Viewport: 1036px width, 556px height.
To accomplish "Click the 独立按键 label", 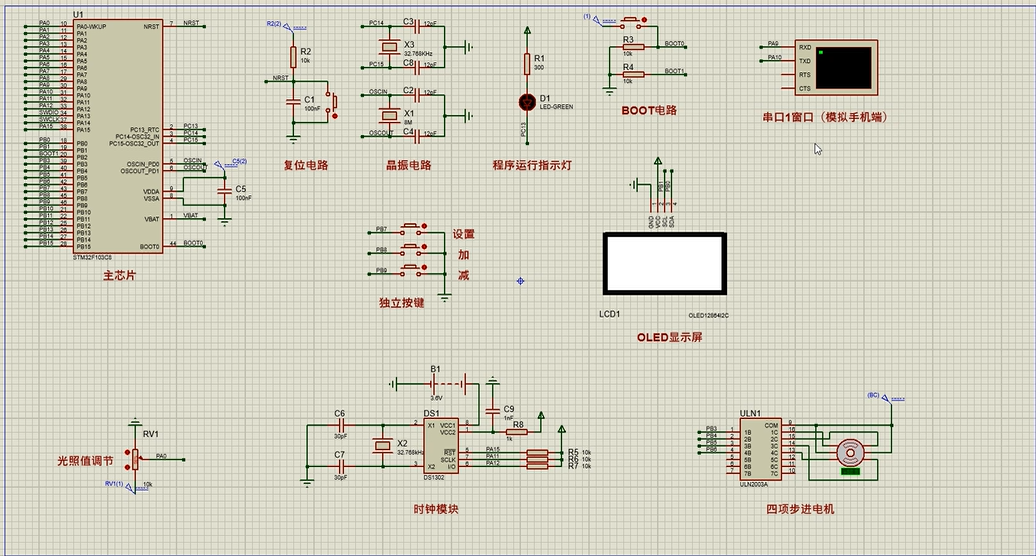I will (402, 302).
